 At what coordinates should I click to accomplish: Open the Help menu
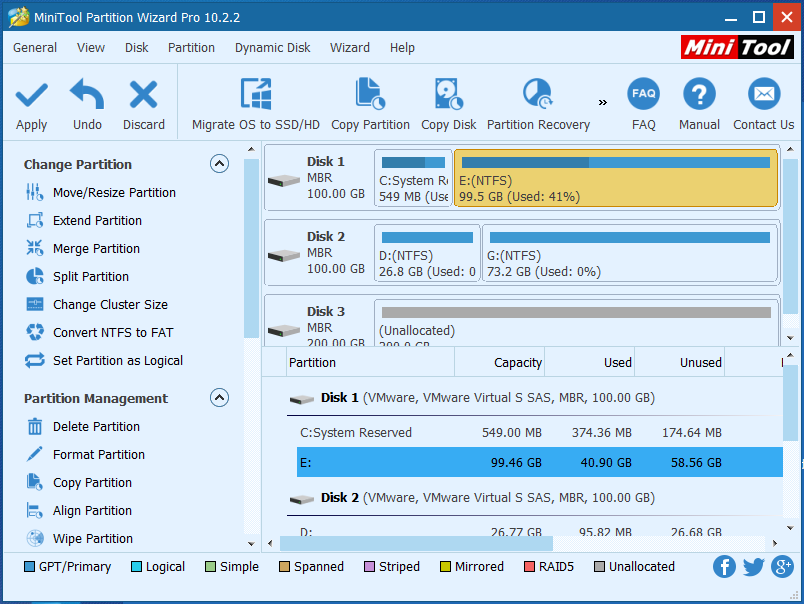[402, 48]
